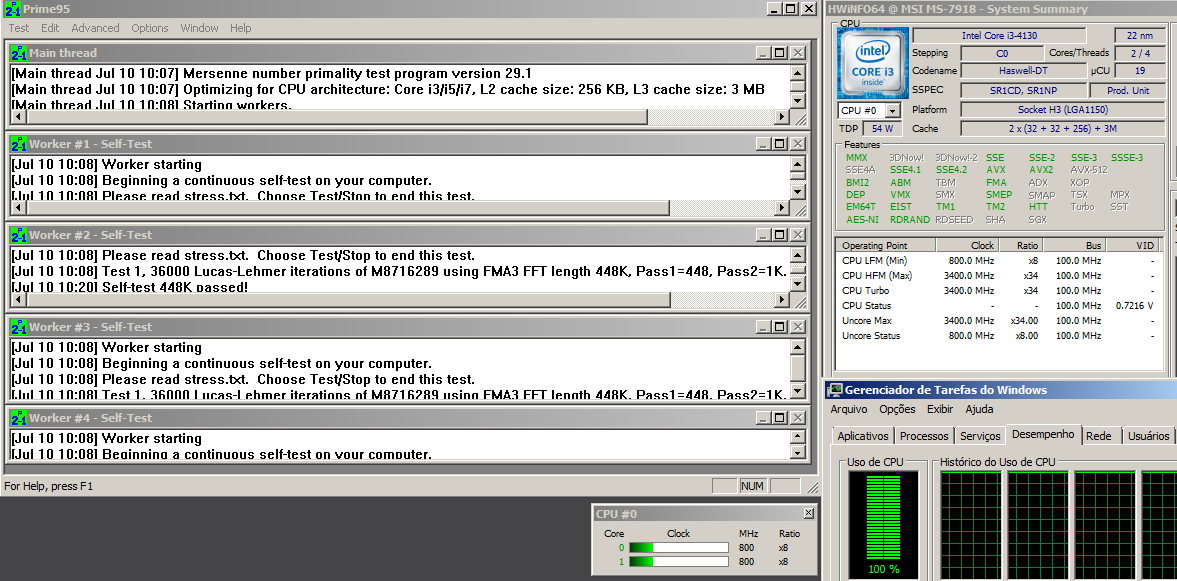Open the Options menu in Prime95
This screenshot has width=1177, height=581.
150,28
